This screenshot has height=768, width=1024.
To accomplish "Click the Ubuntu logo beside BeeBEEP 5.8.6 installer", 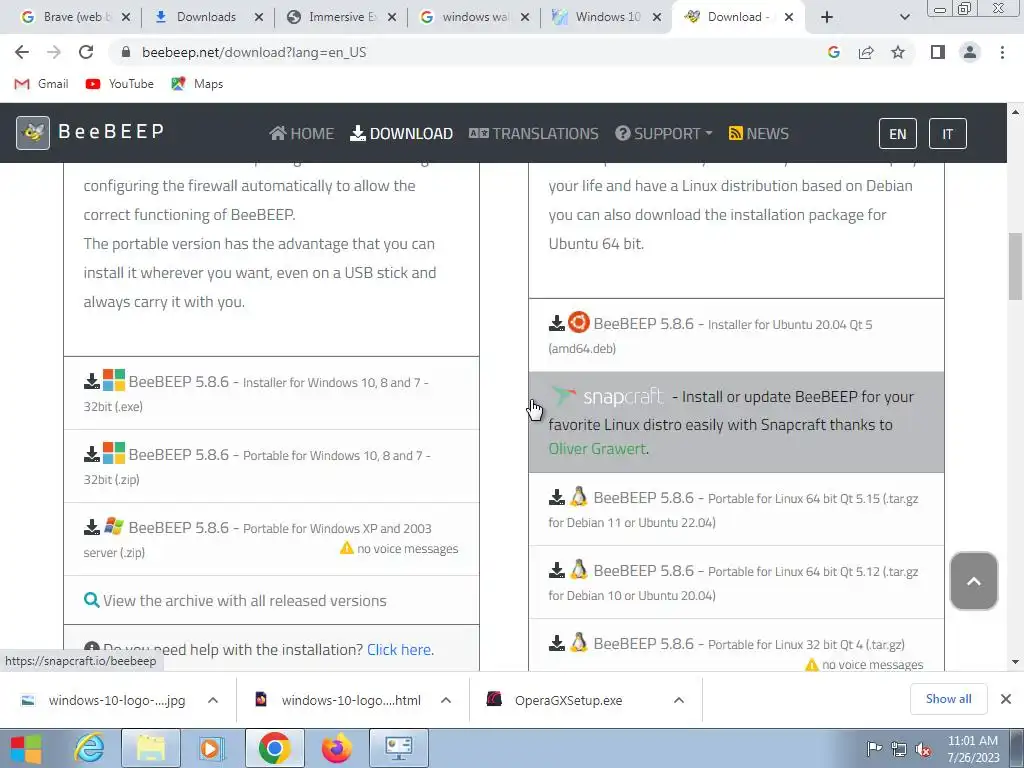I will pos(579,323).
